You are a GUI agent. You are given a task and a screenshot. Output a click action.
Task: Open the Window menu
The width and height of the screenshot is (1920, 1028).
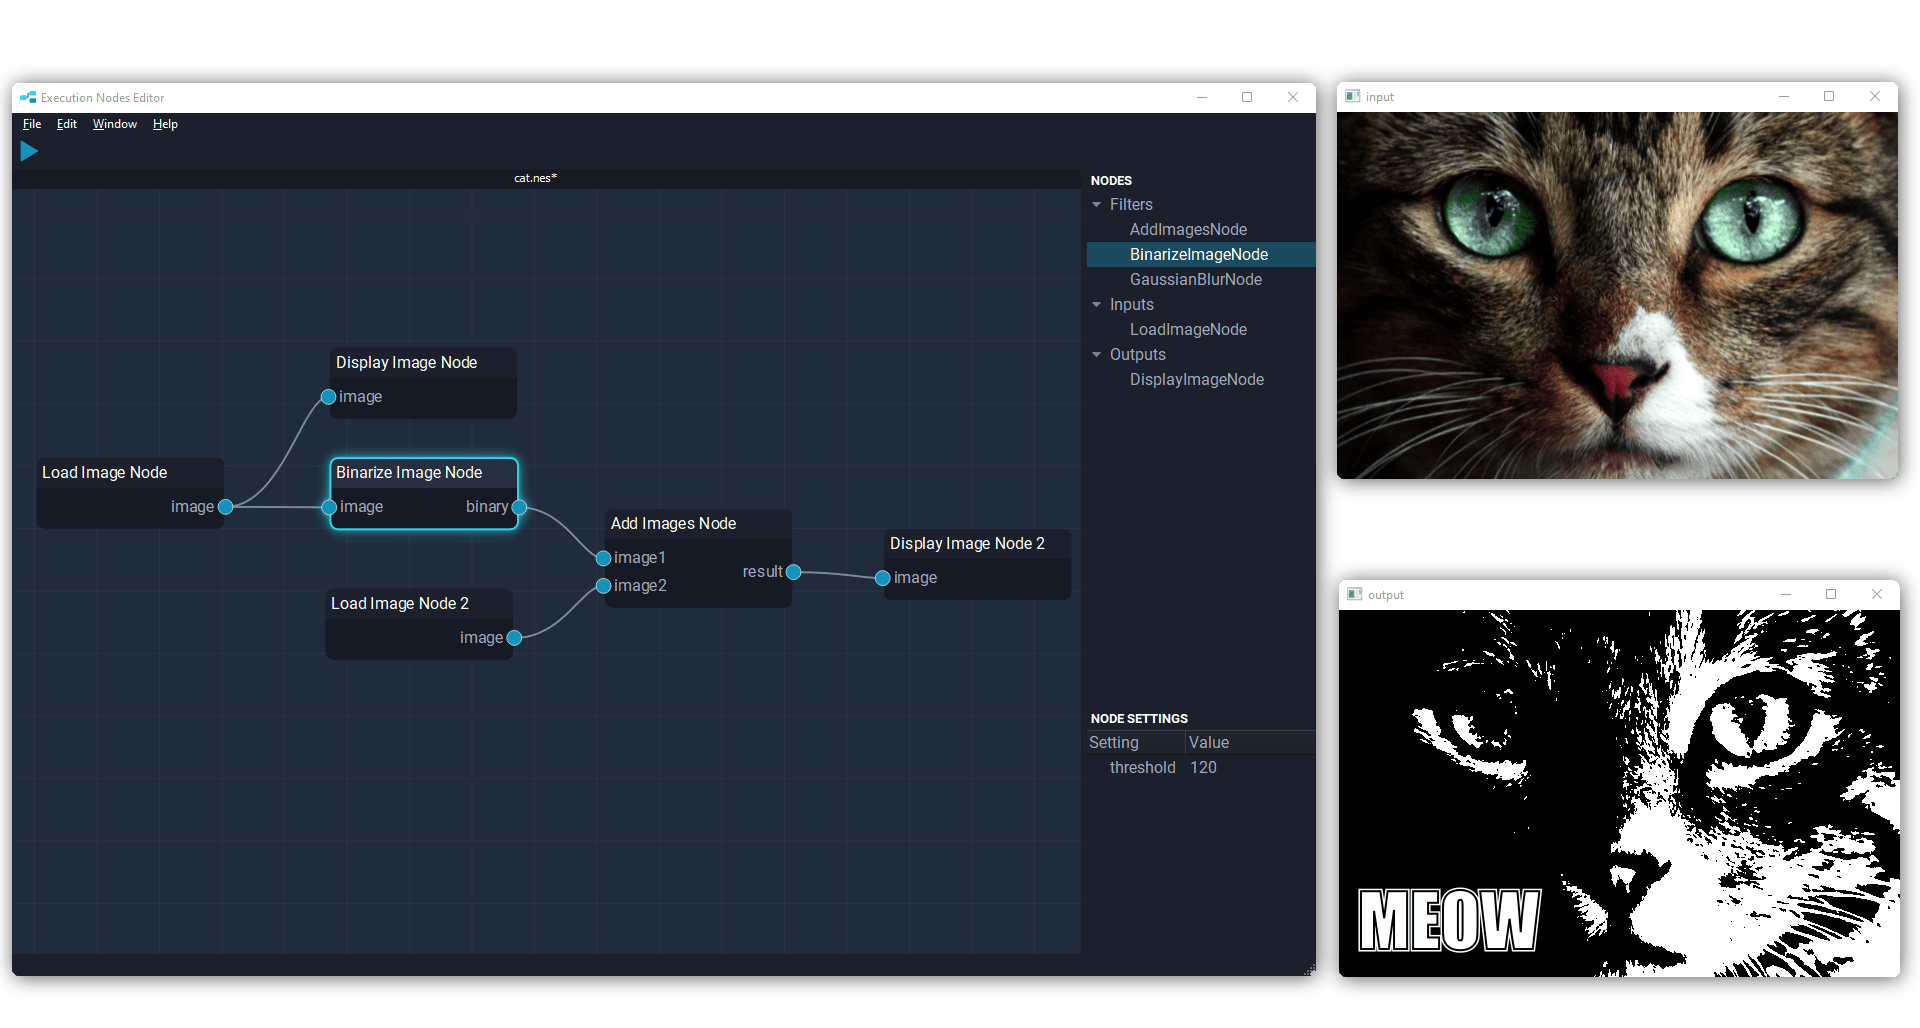(114, 124)
